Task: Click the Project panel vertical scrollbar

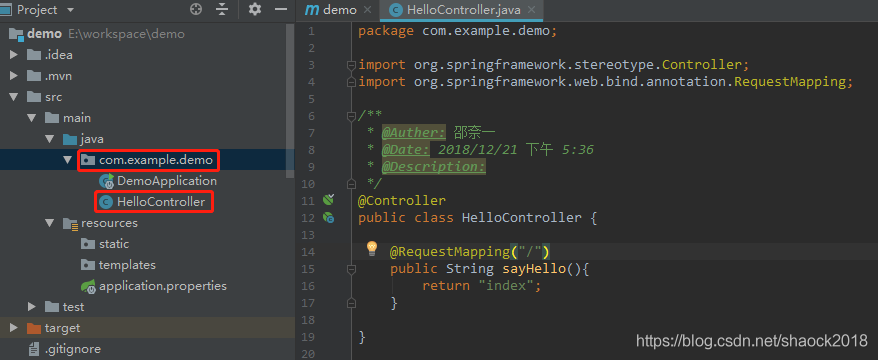Action: coord(290,101)
